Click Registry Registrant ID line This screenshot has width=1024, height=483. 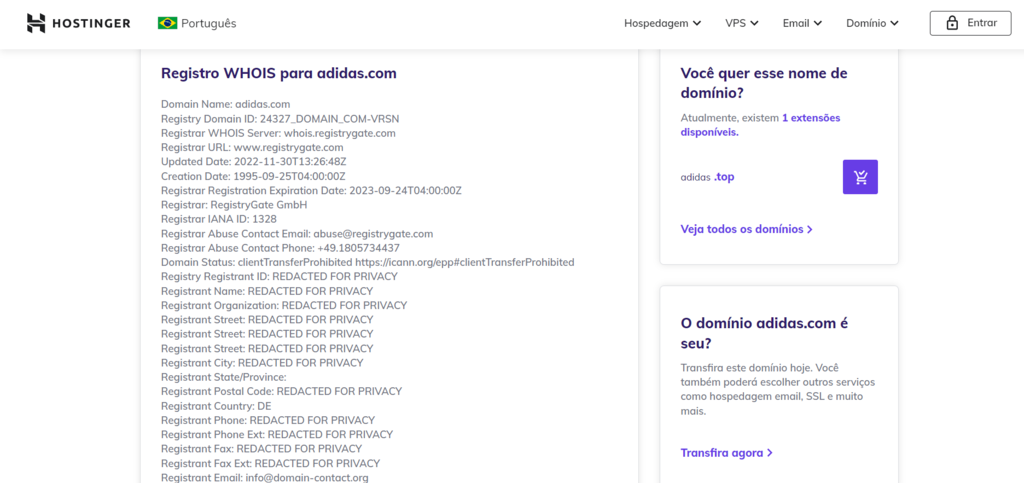(279, 276)
